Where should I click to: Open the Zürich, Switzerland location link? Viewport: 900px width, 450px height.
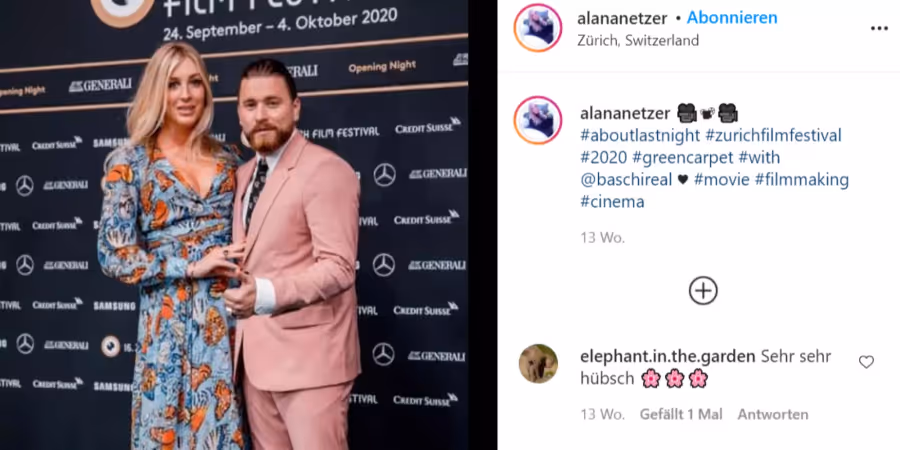pyautogui.click(x=638, y=41)
